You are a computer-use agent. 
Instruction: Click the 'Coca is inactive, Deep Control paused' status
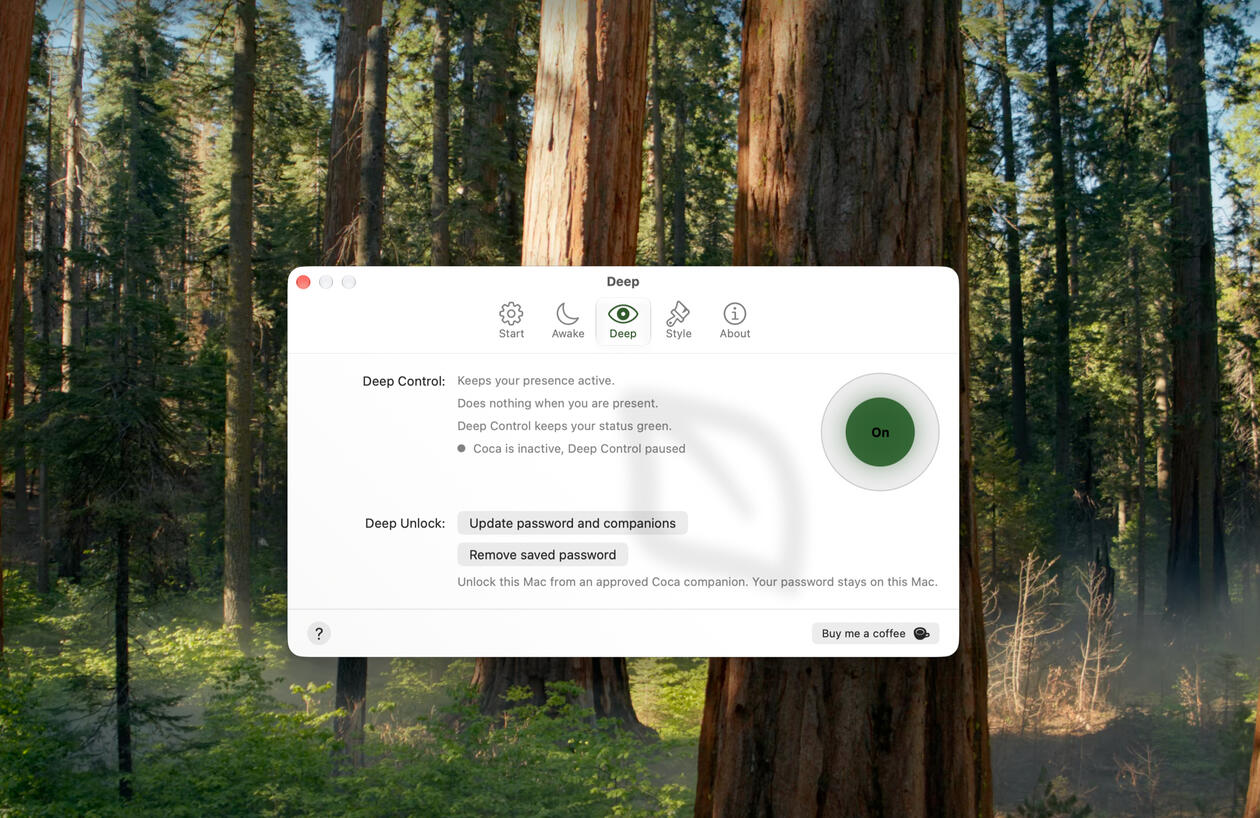(x=572, y=449)
